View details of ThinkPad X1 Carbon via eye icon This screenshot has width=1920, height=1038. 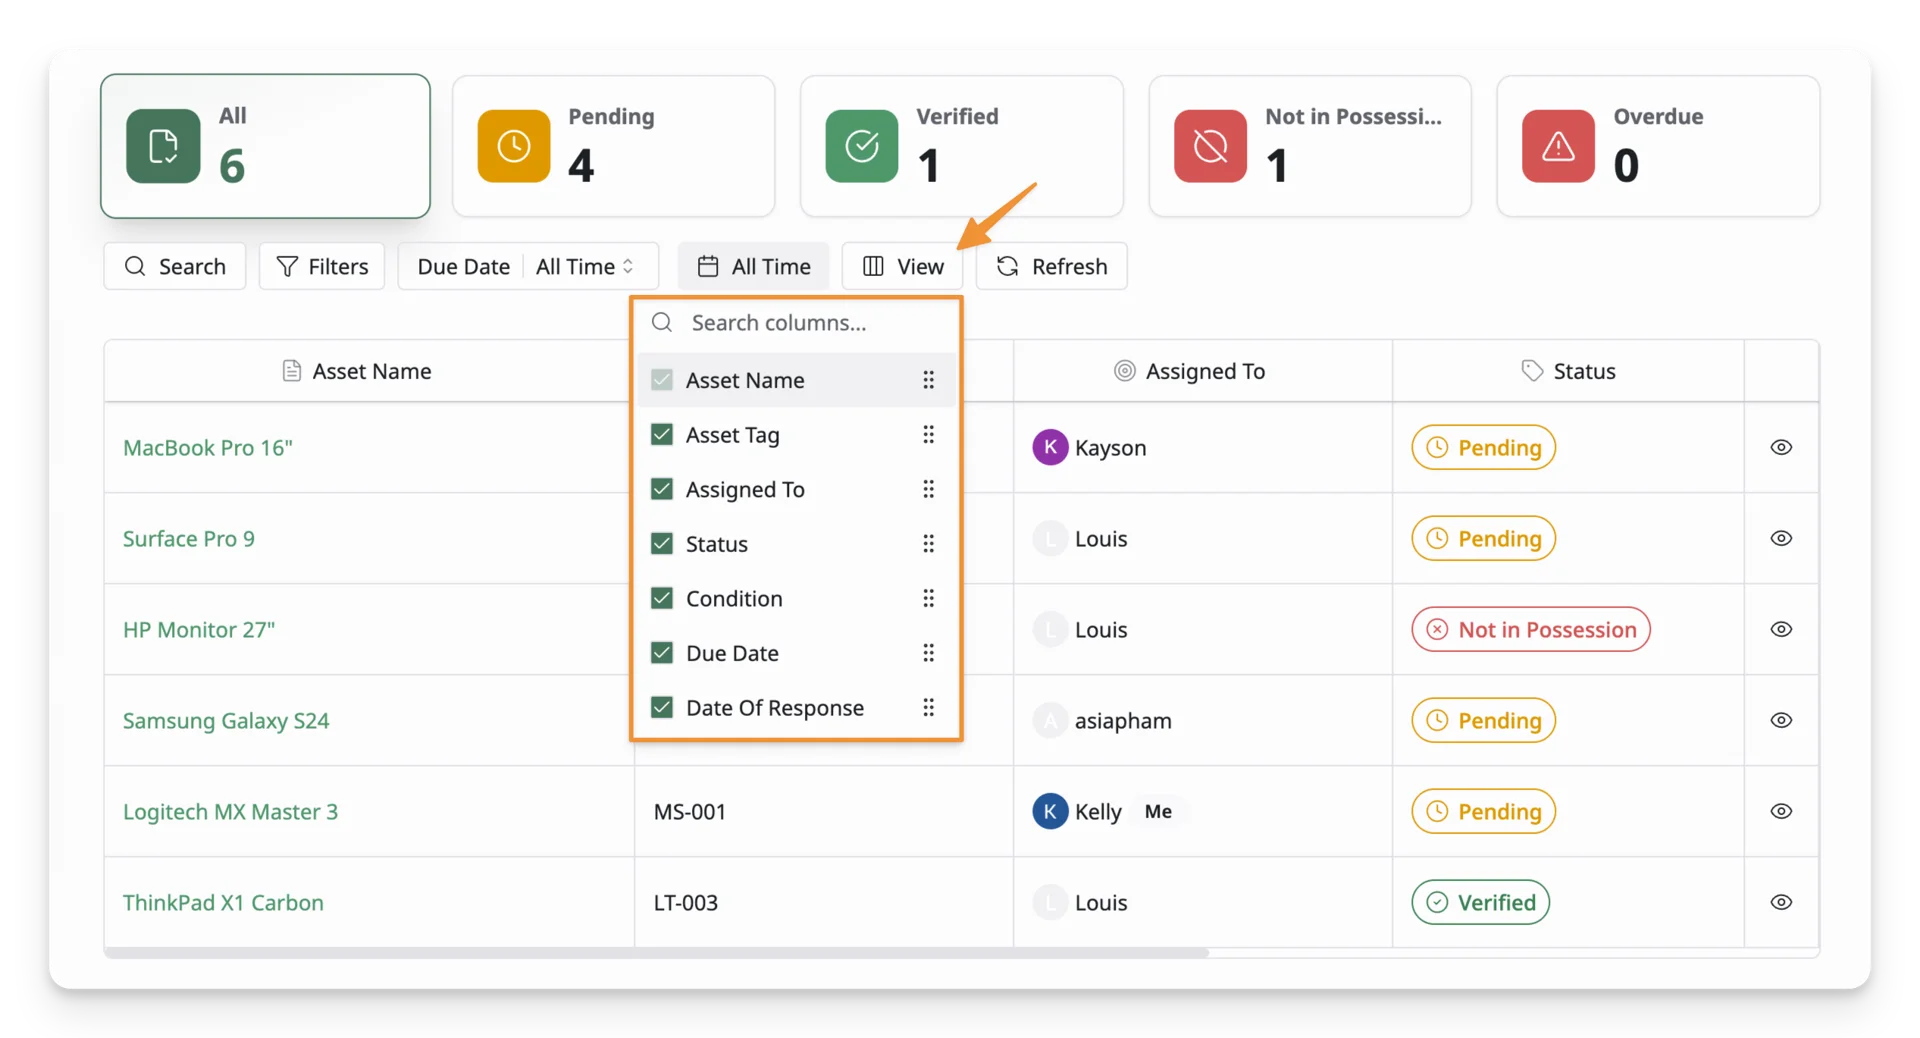click(1781, 902)
